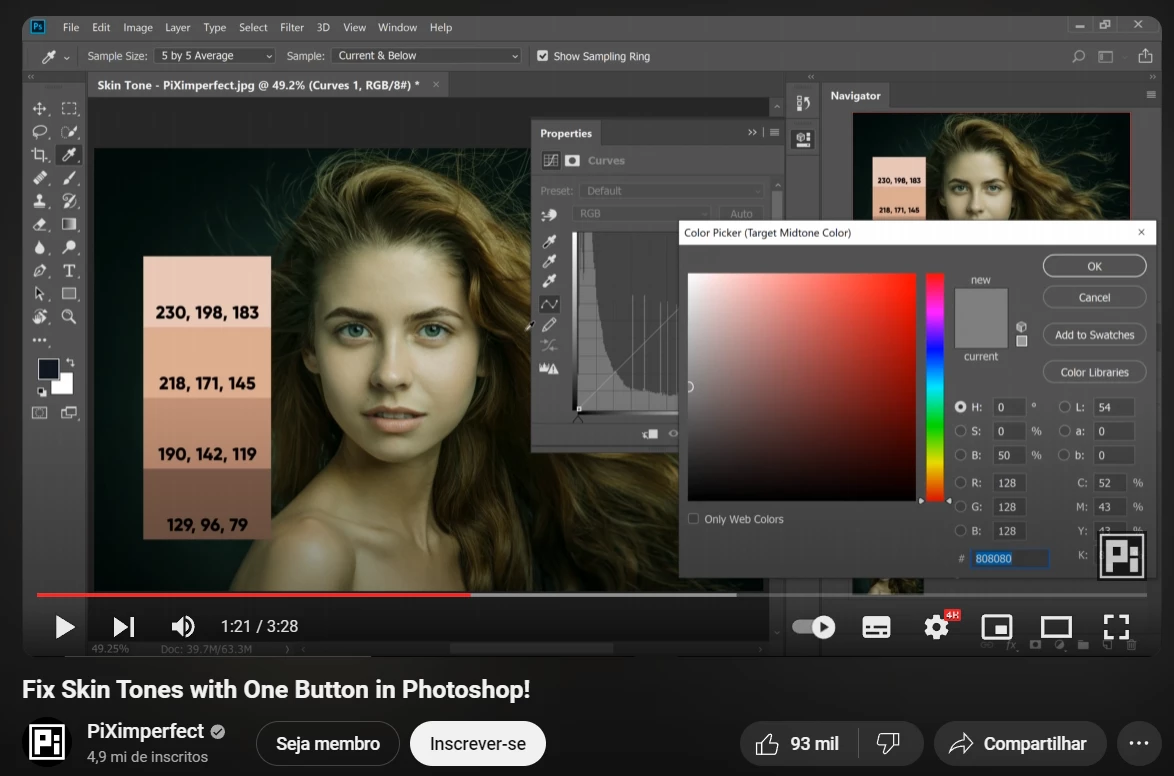The width and height of the screenshot is (1174, 776).
Task: Select the Crop tool
Action: click(x=39, y=155)
